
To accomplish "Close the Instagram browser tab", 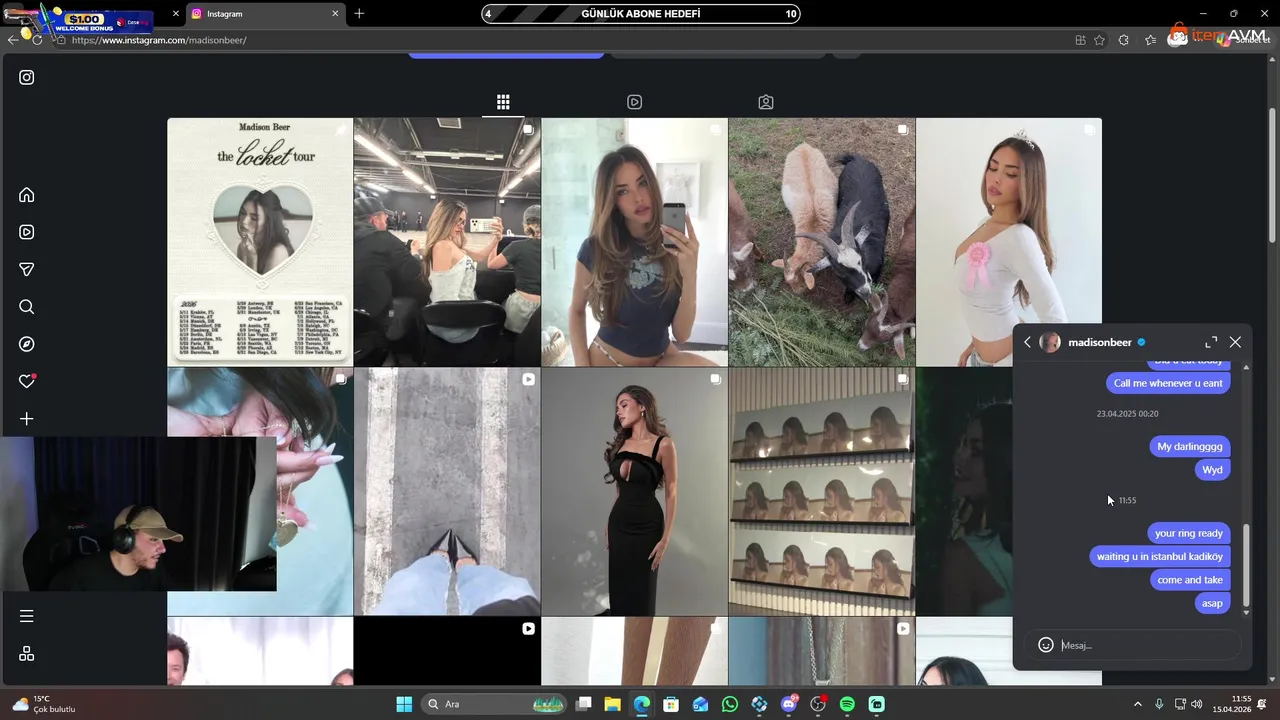I will tap(335, 14).
